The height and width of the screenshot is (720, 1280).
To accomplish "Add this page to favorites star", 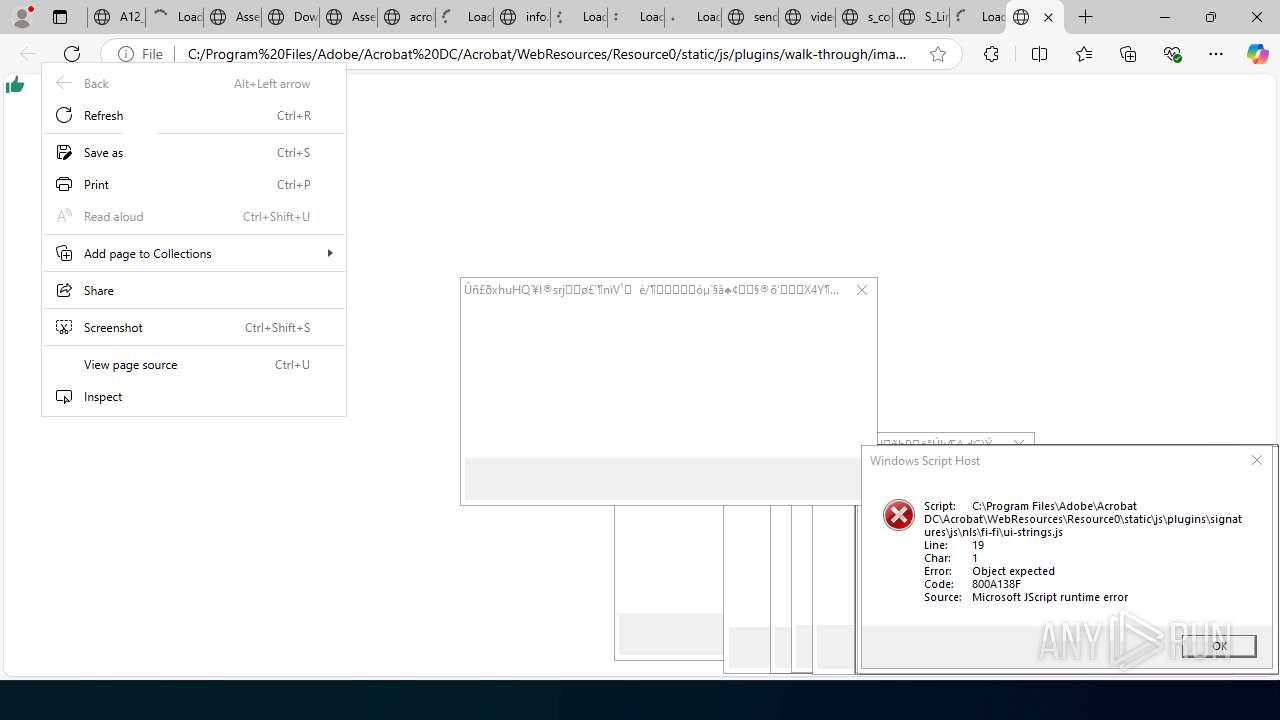I will tap(938, 54).
